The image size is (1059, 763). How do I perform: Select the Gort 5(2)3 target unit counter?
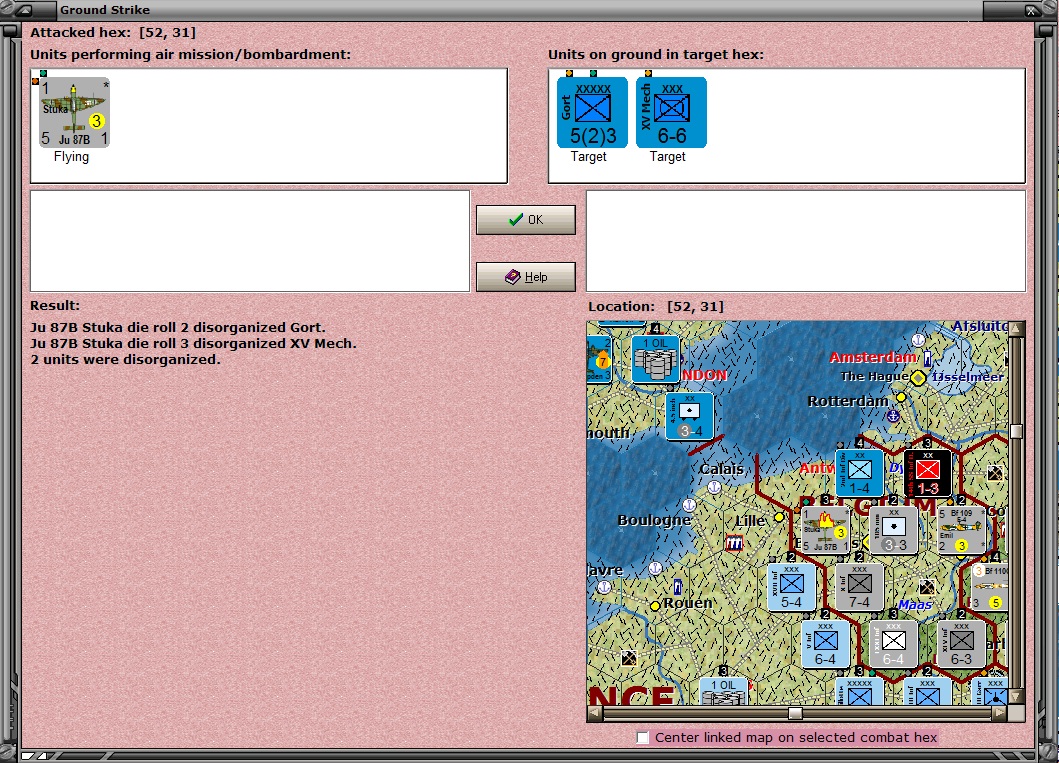tap(592, 112)
